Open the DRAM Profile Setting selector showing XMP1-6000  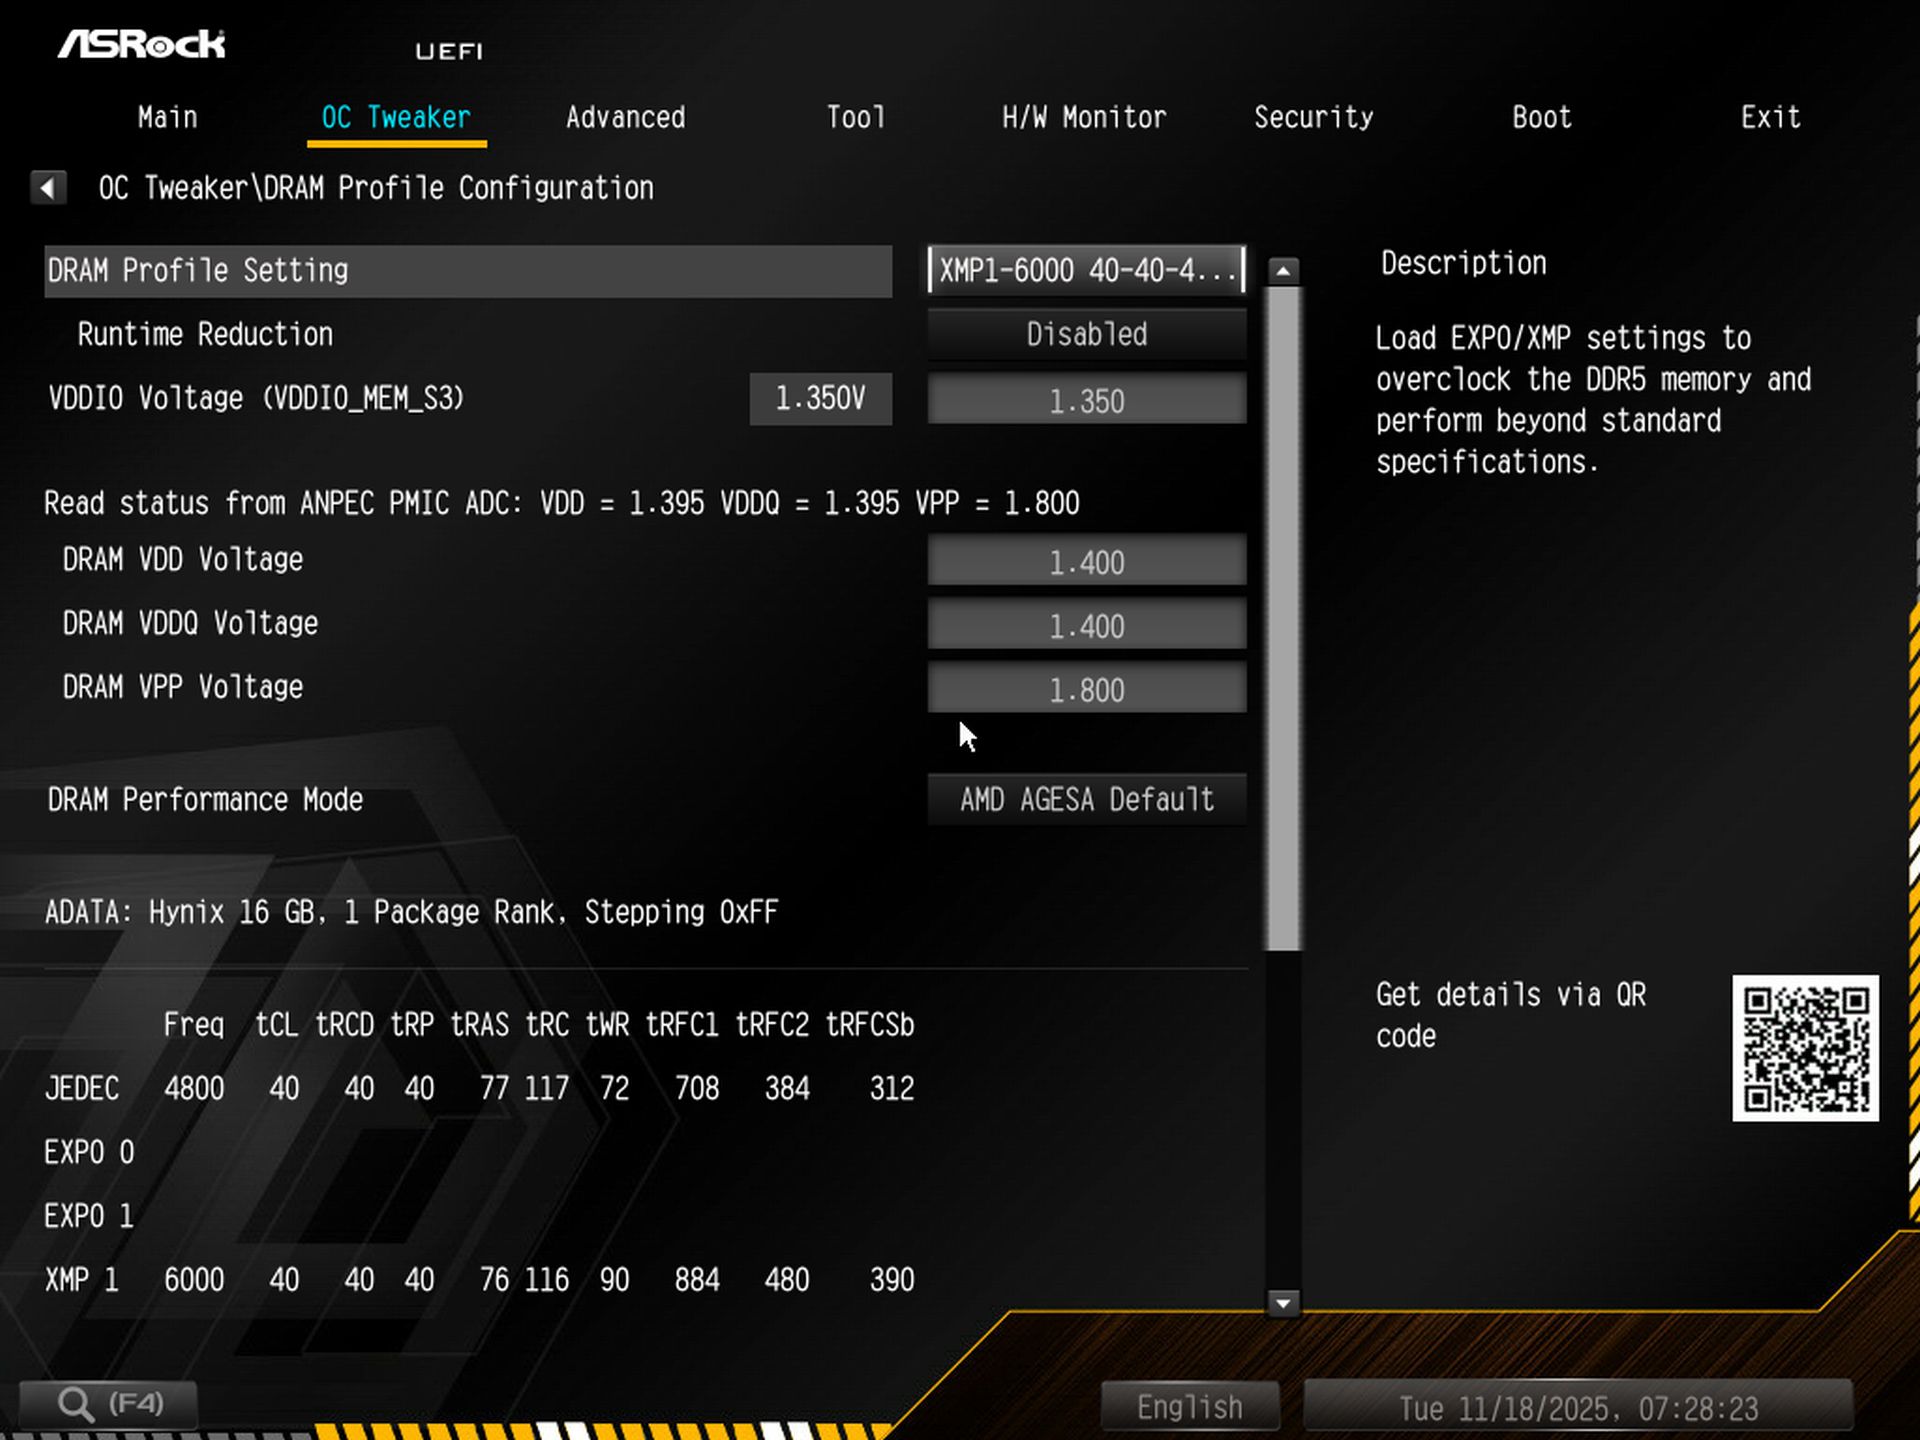pyautogui.click(x=1086, y=270)
